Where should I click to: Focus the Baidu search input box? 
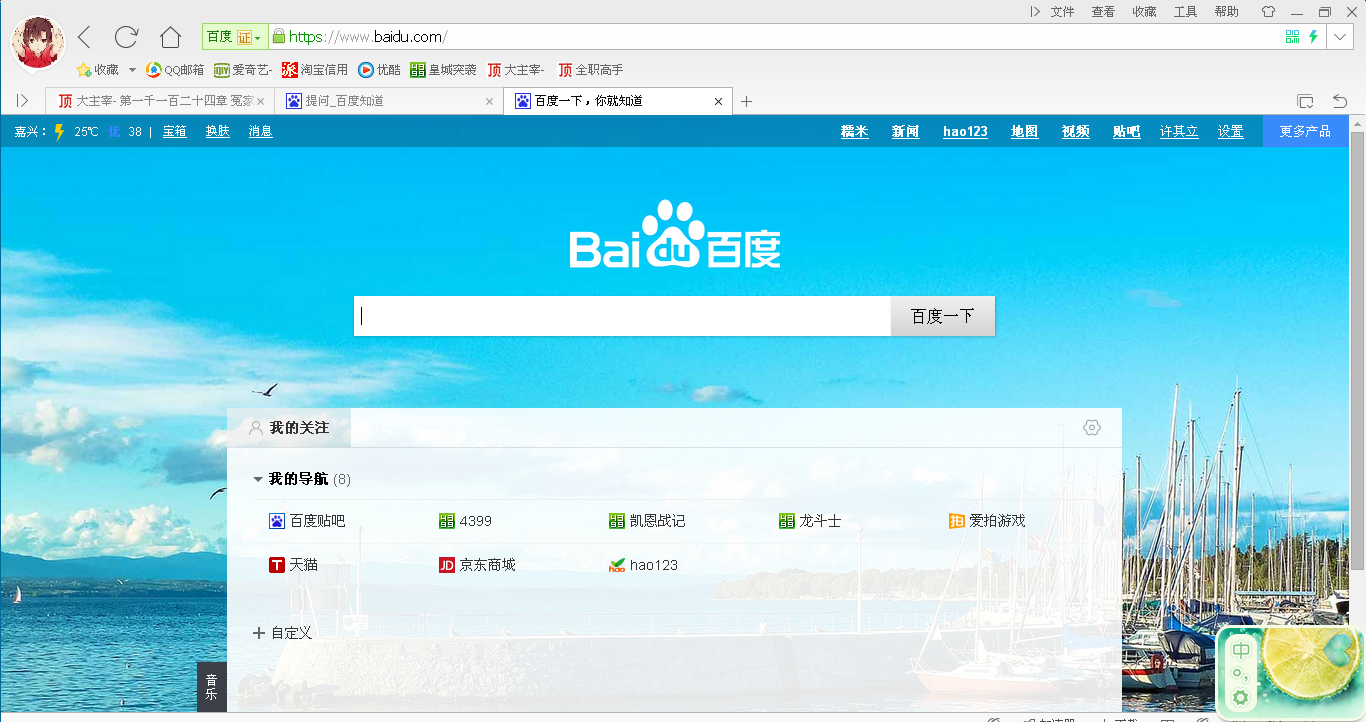click(x=622, y=316)
